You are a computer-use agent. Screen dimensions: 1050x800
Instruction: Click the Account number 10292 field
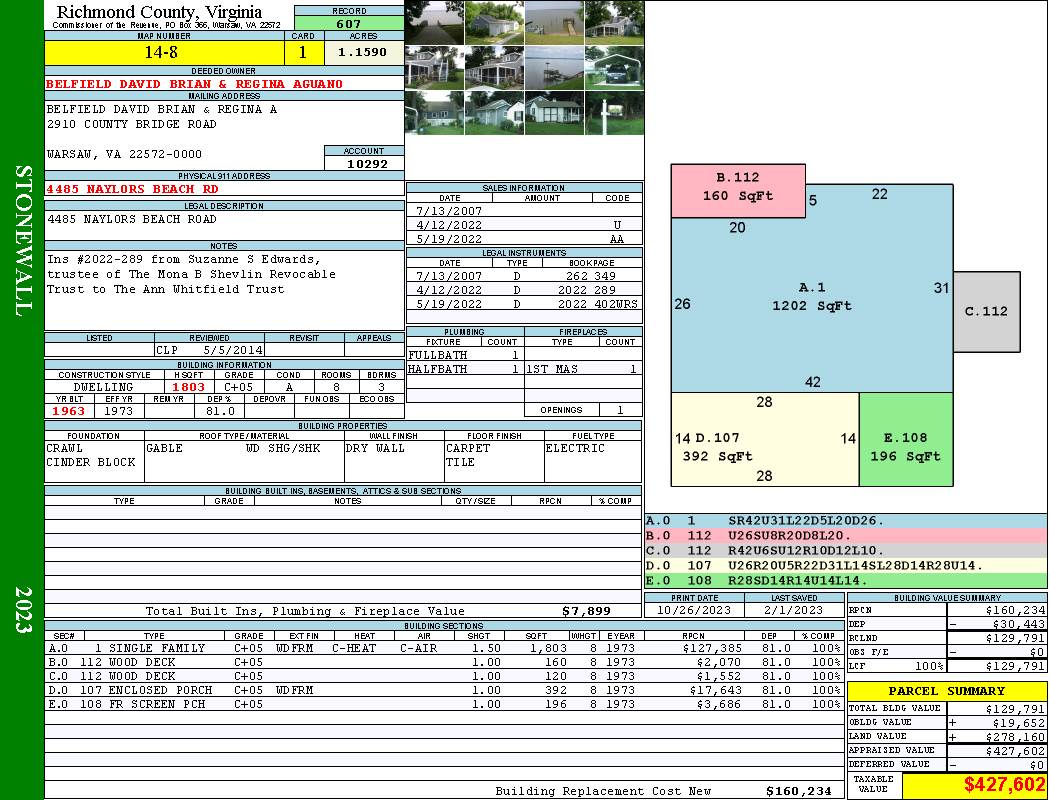[x=364, y=163]
